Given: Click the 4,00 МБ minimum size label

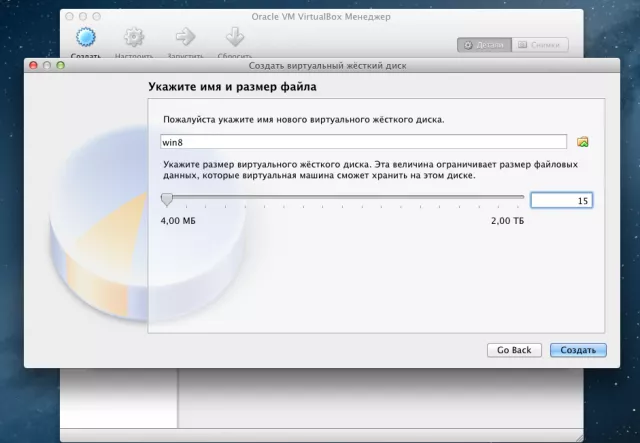Looking at the screenshot, I should click(178, 221).
